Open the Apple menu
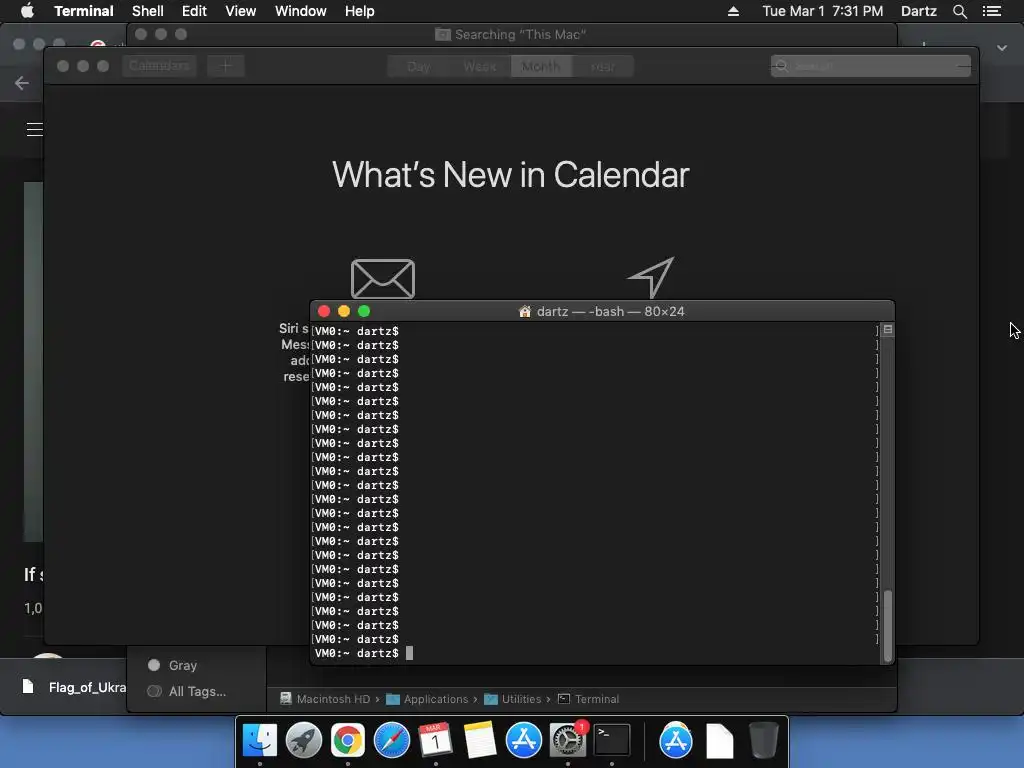The image size is (1024, 768). 27,11
